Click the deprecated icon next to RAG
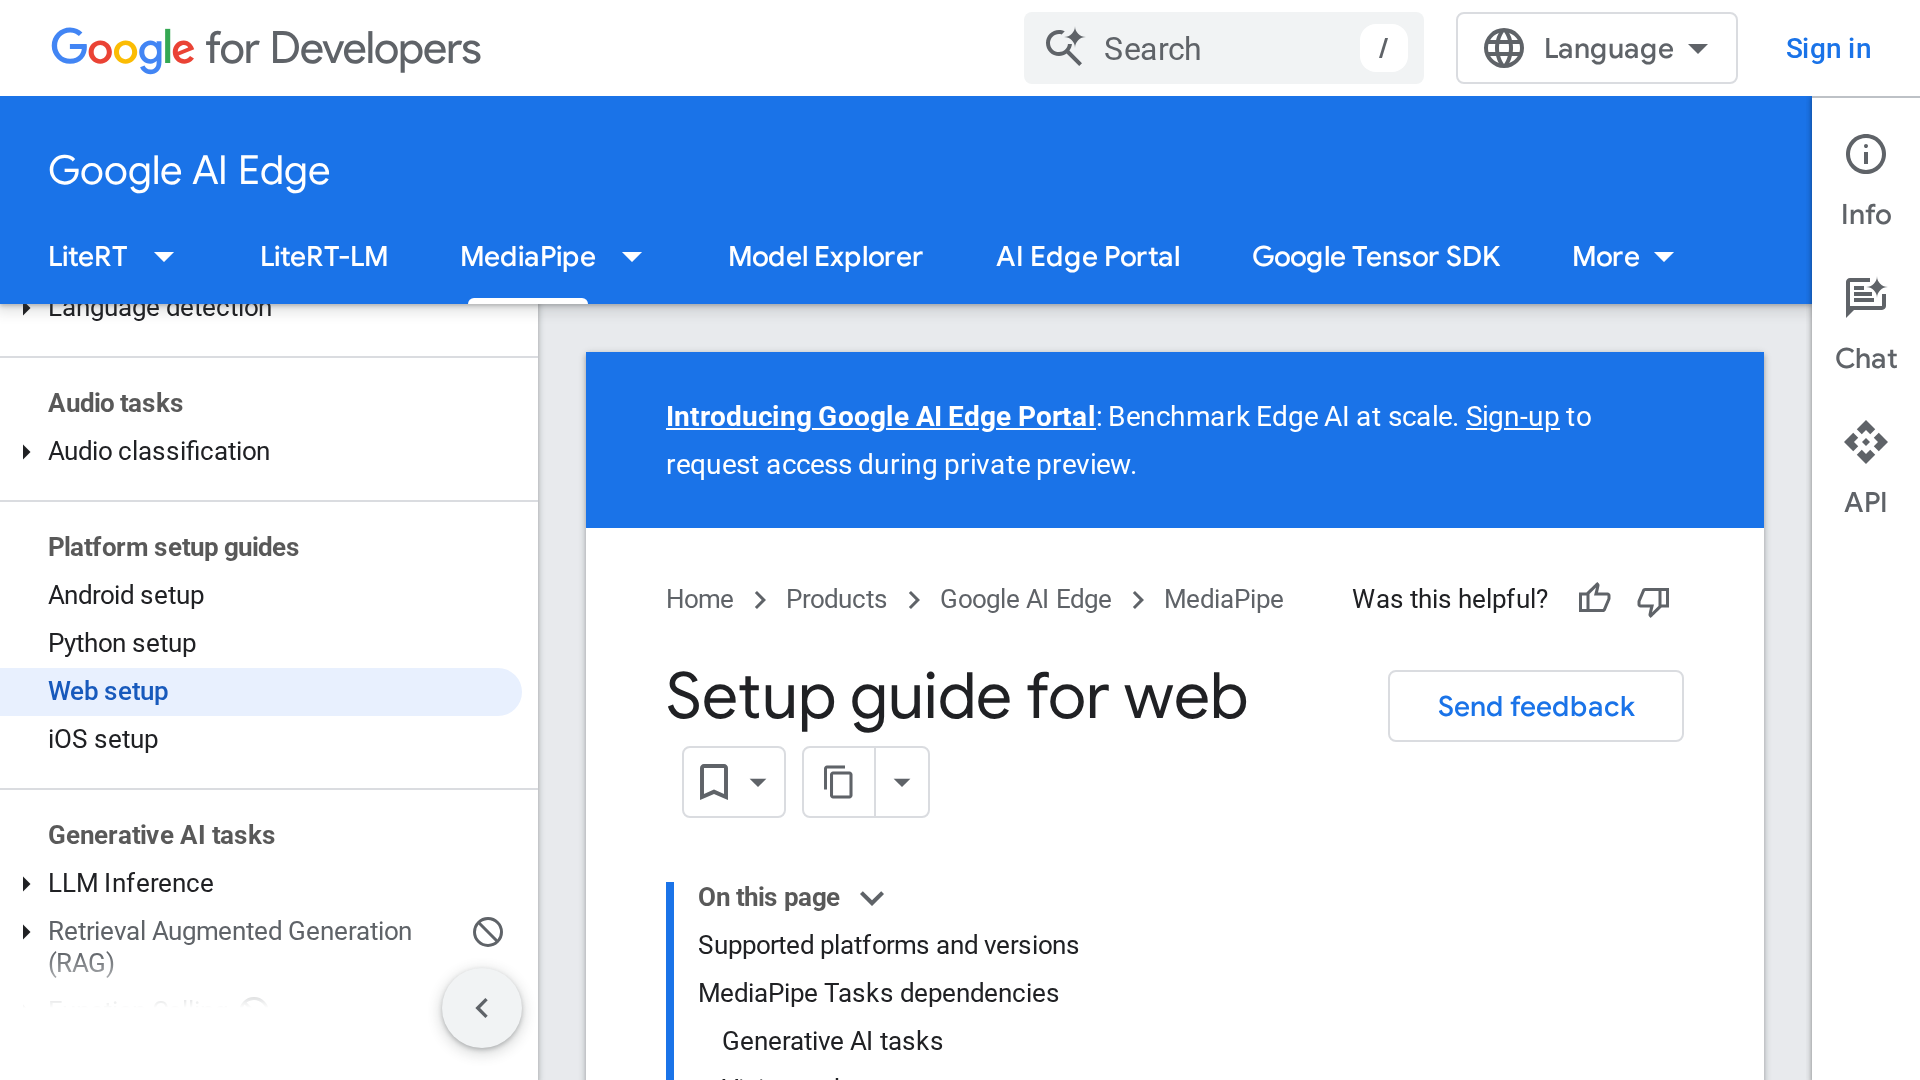 [x=488, y=932]
